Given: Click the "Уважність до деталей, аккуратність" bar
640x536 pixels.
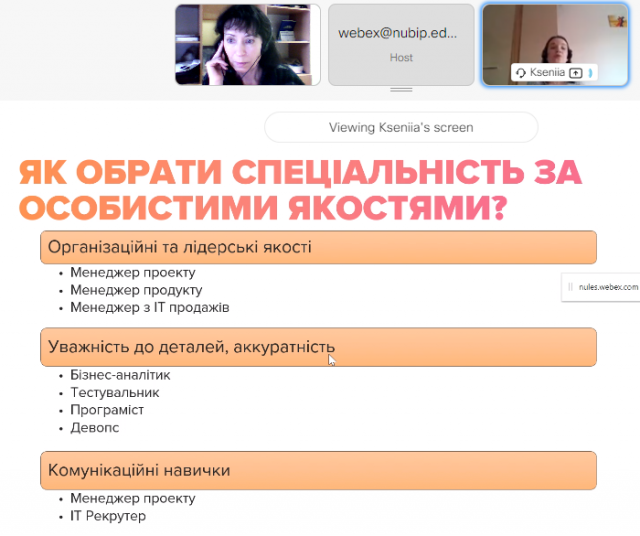Looking at the screenshot, I should click(x=318, y=347).
